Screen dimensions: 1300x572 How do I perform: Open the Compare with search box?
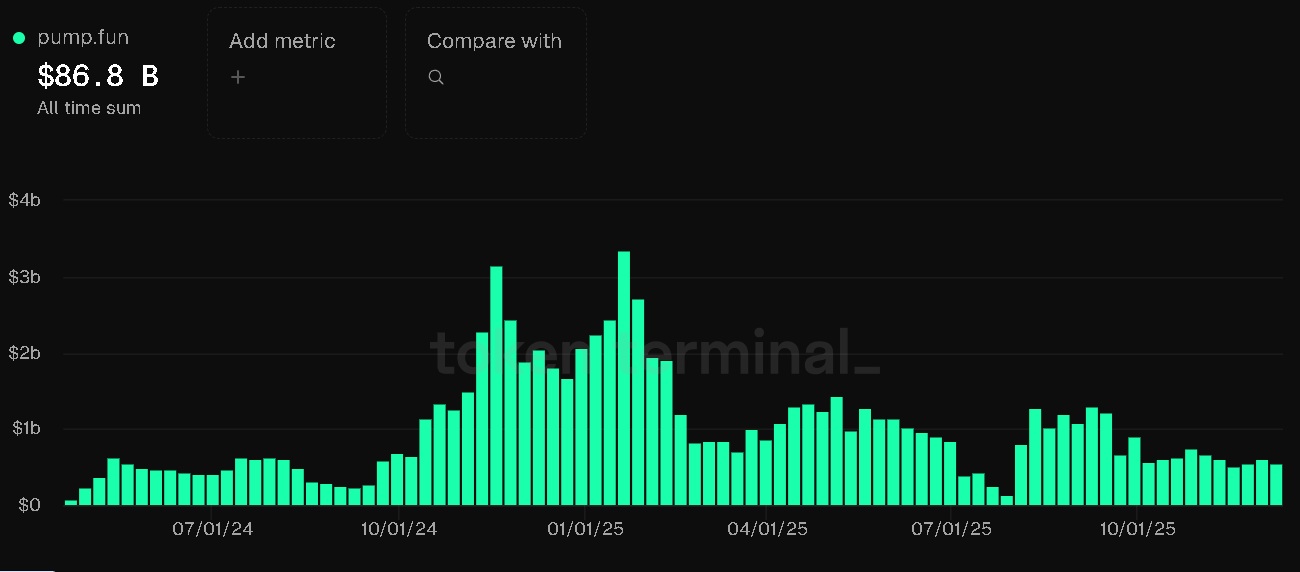click(x=495, y=73)
